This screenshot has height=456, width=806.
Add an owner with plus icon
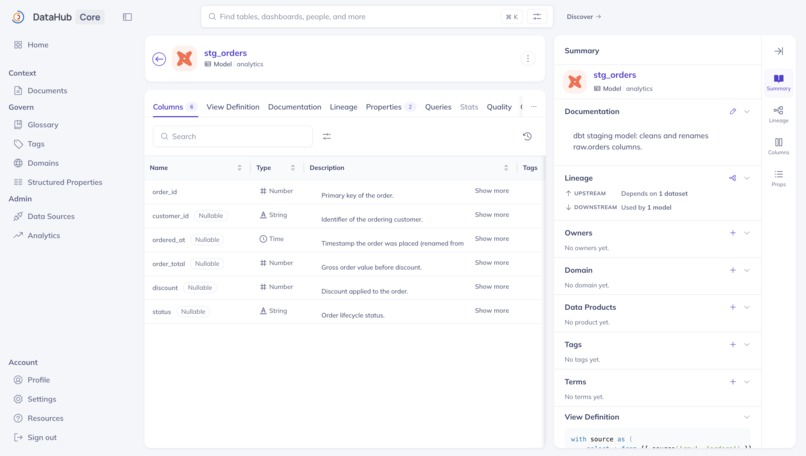point(733,233)
